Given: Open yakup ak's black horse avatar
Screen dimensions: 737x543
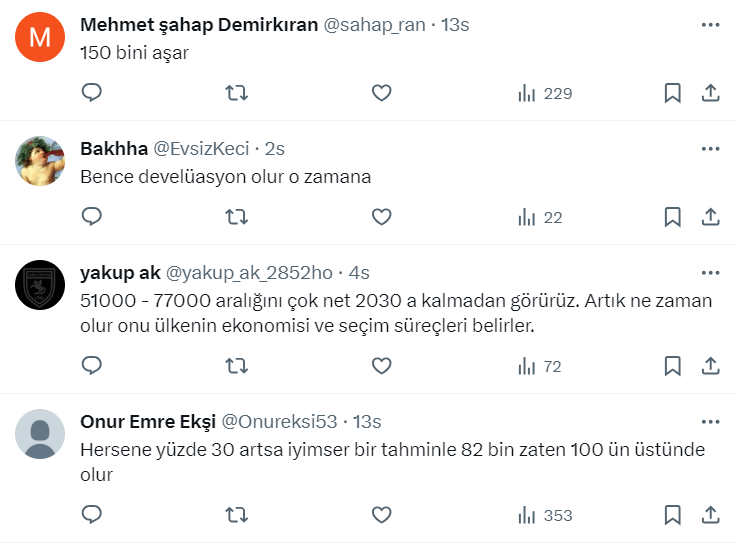Looking at the screenshot, I should 41,287.
